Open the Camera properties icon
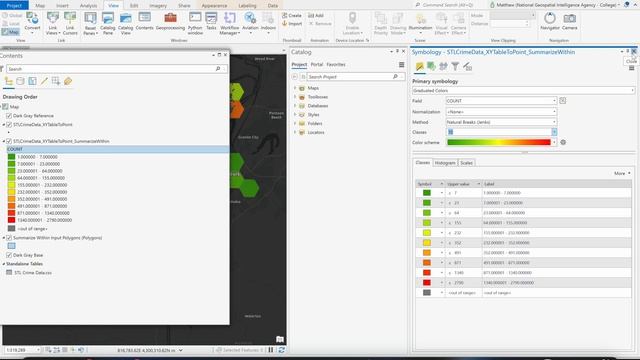This screenshot has width=640, height=360. pos(569,21)
